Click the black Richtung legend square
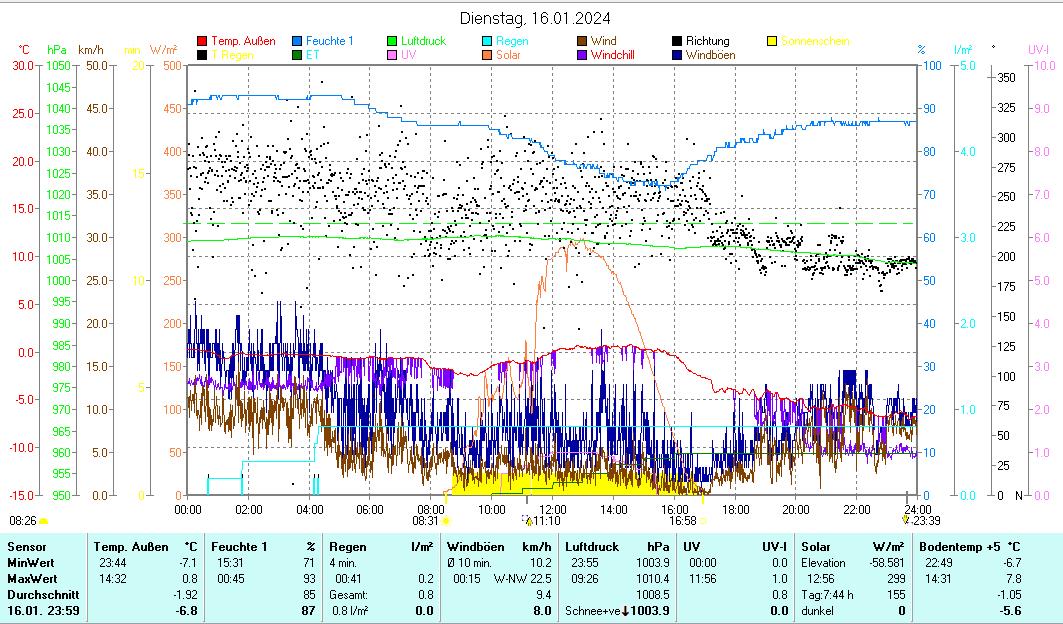 [678, 42]
